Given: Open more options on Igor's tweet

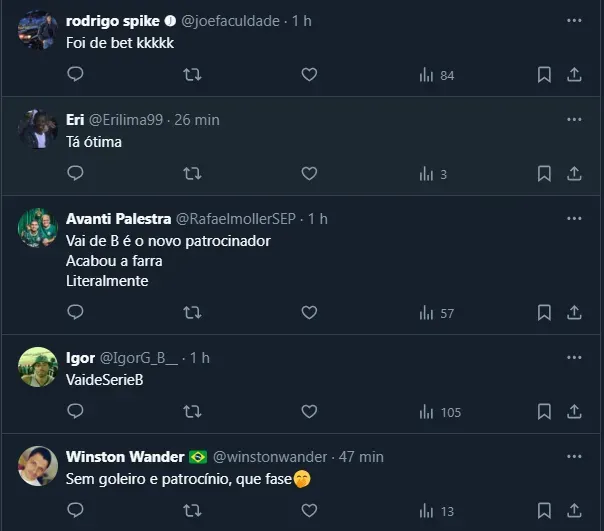Looking at the screenshot, I should 574,358.
